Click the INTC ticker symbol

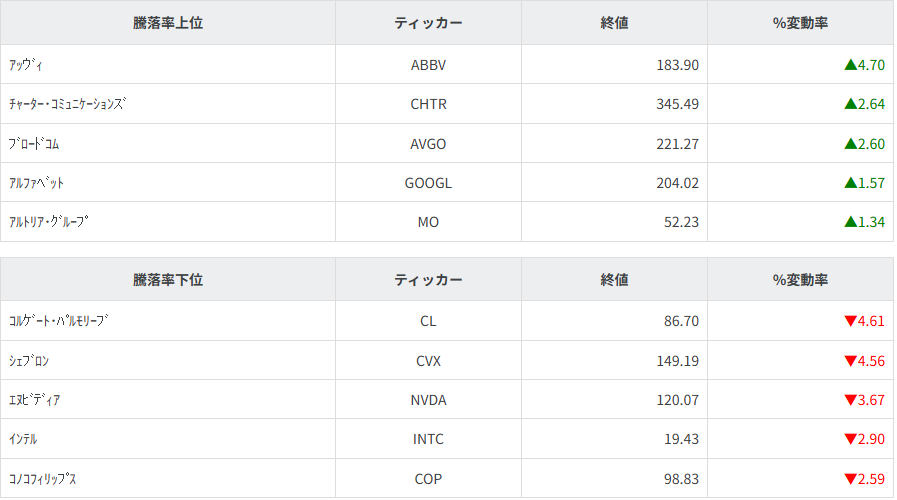click(x=428, y=439)
